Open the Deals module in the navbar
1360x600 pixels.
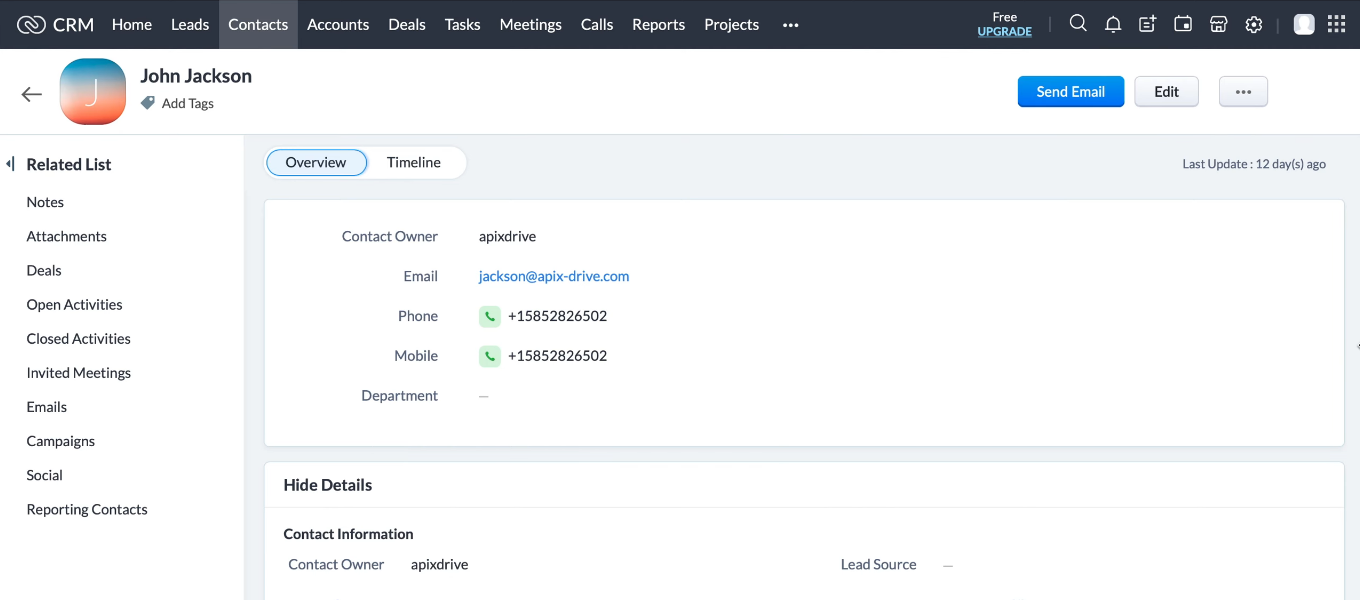[x=406, y=24]
